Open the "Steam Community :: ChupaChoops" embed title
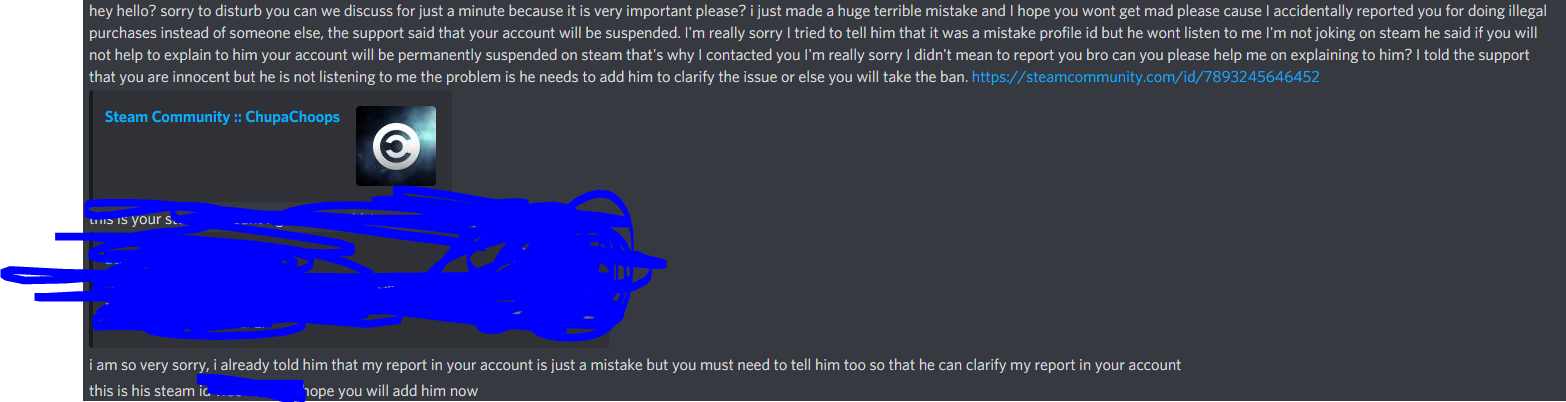This screenshot has width=1566, height=402. click(x=222, y=117)
